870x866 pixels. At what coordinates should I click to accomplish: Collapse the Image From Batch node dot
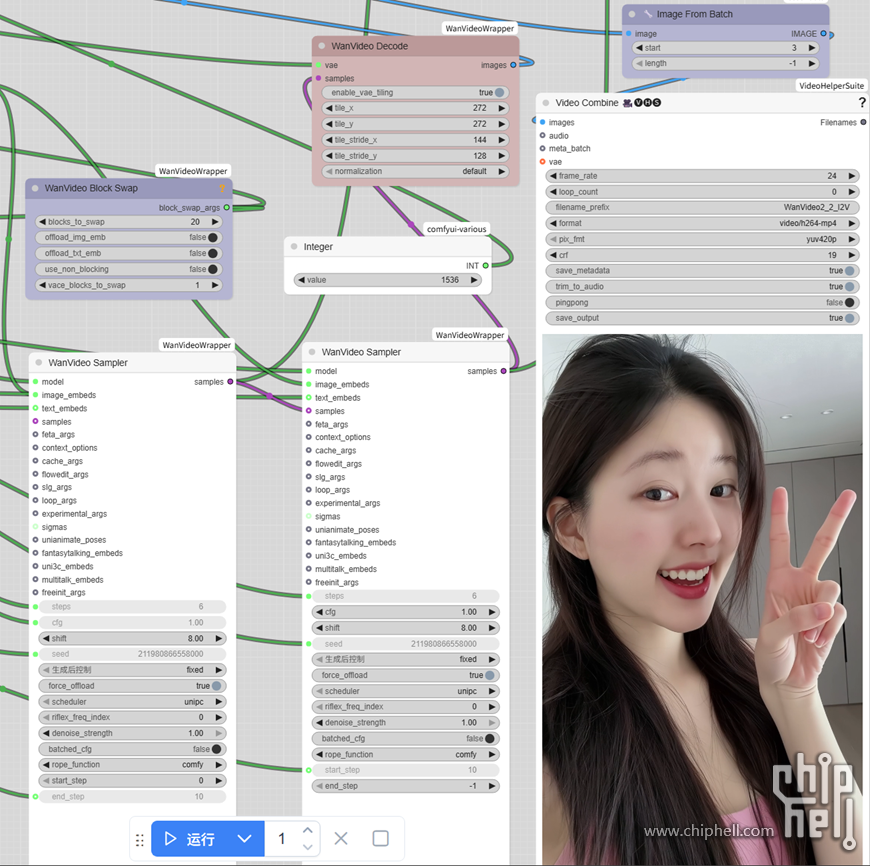click(632, 14)
